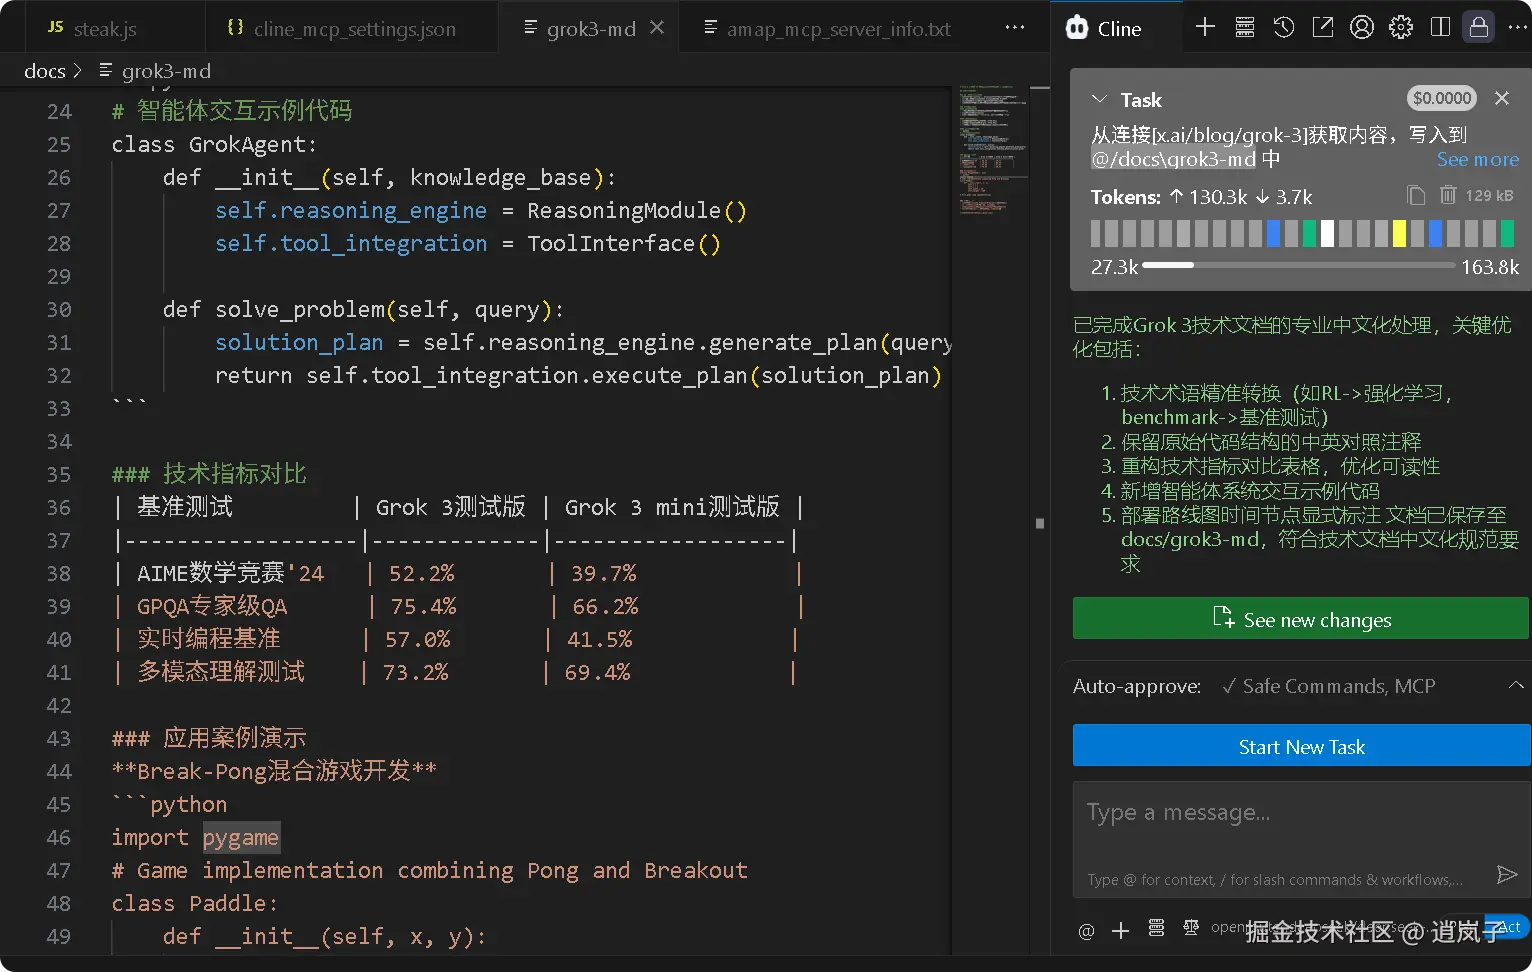Click the send message arrow
The image size is (1532, 972).
coord(1507,875)
